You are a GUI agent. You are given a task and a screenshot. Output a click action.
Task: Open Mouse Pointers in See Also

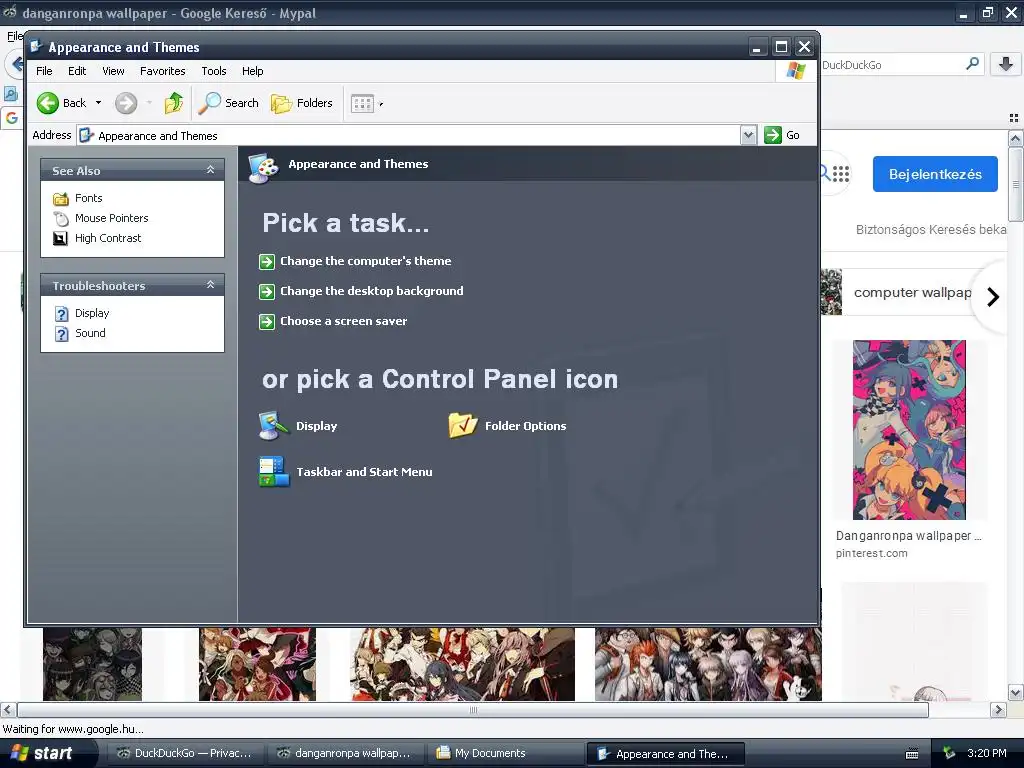click(111, 218)
